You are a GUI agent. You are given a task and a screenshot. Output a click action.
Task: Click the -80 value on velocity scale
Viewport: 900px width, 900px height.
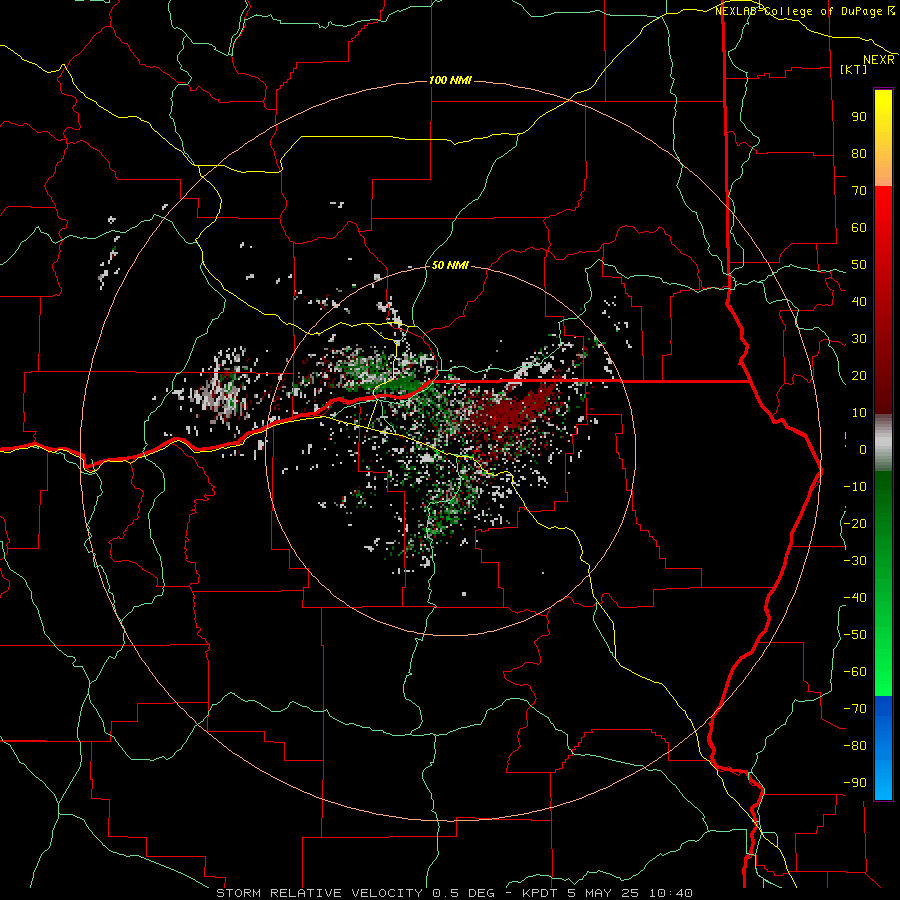pyautogui.click(x=855, y=746)
